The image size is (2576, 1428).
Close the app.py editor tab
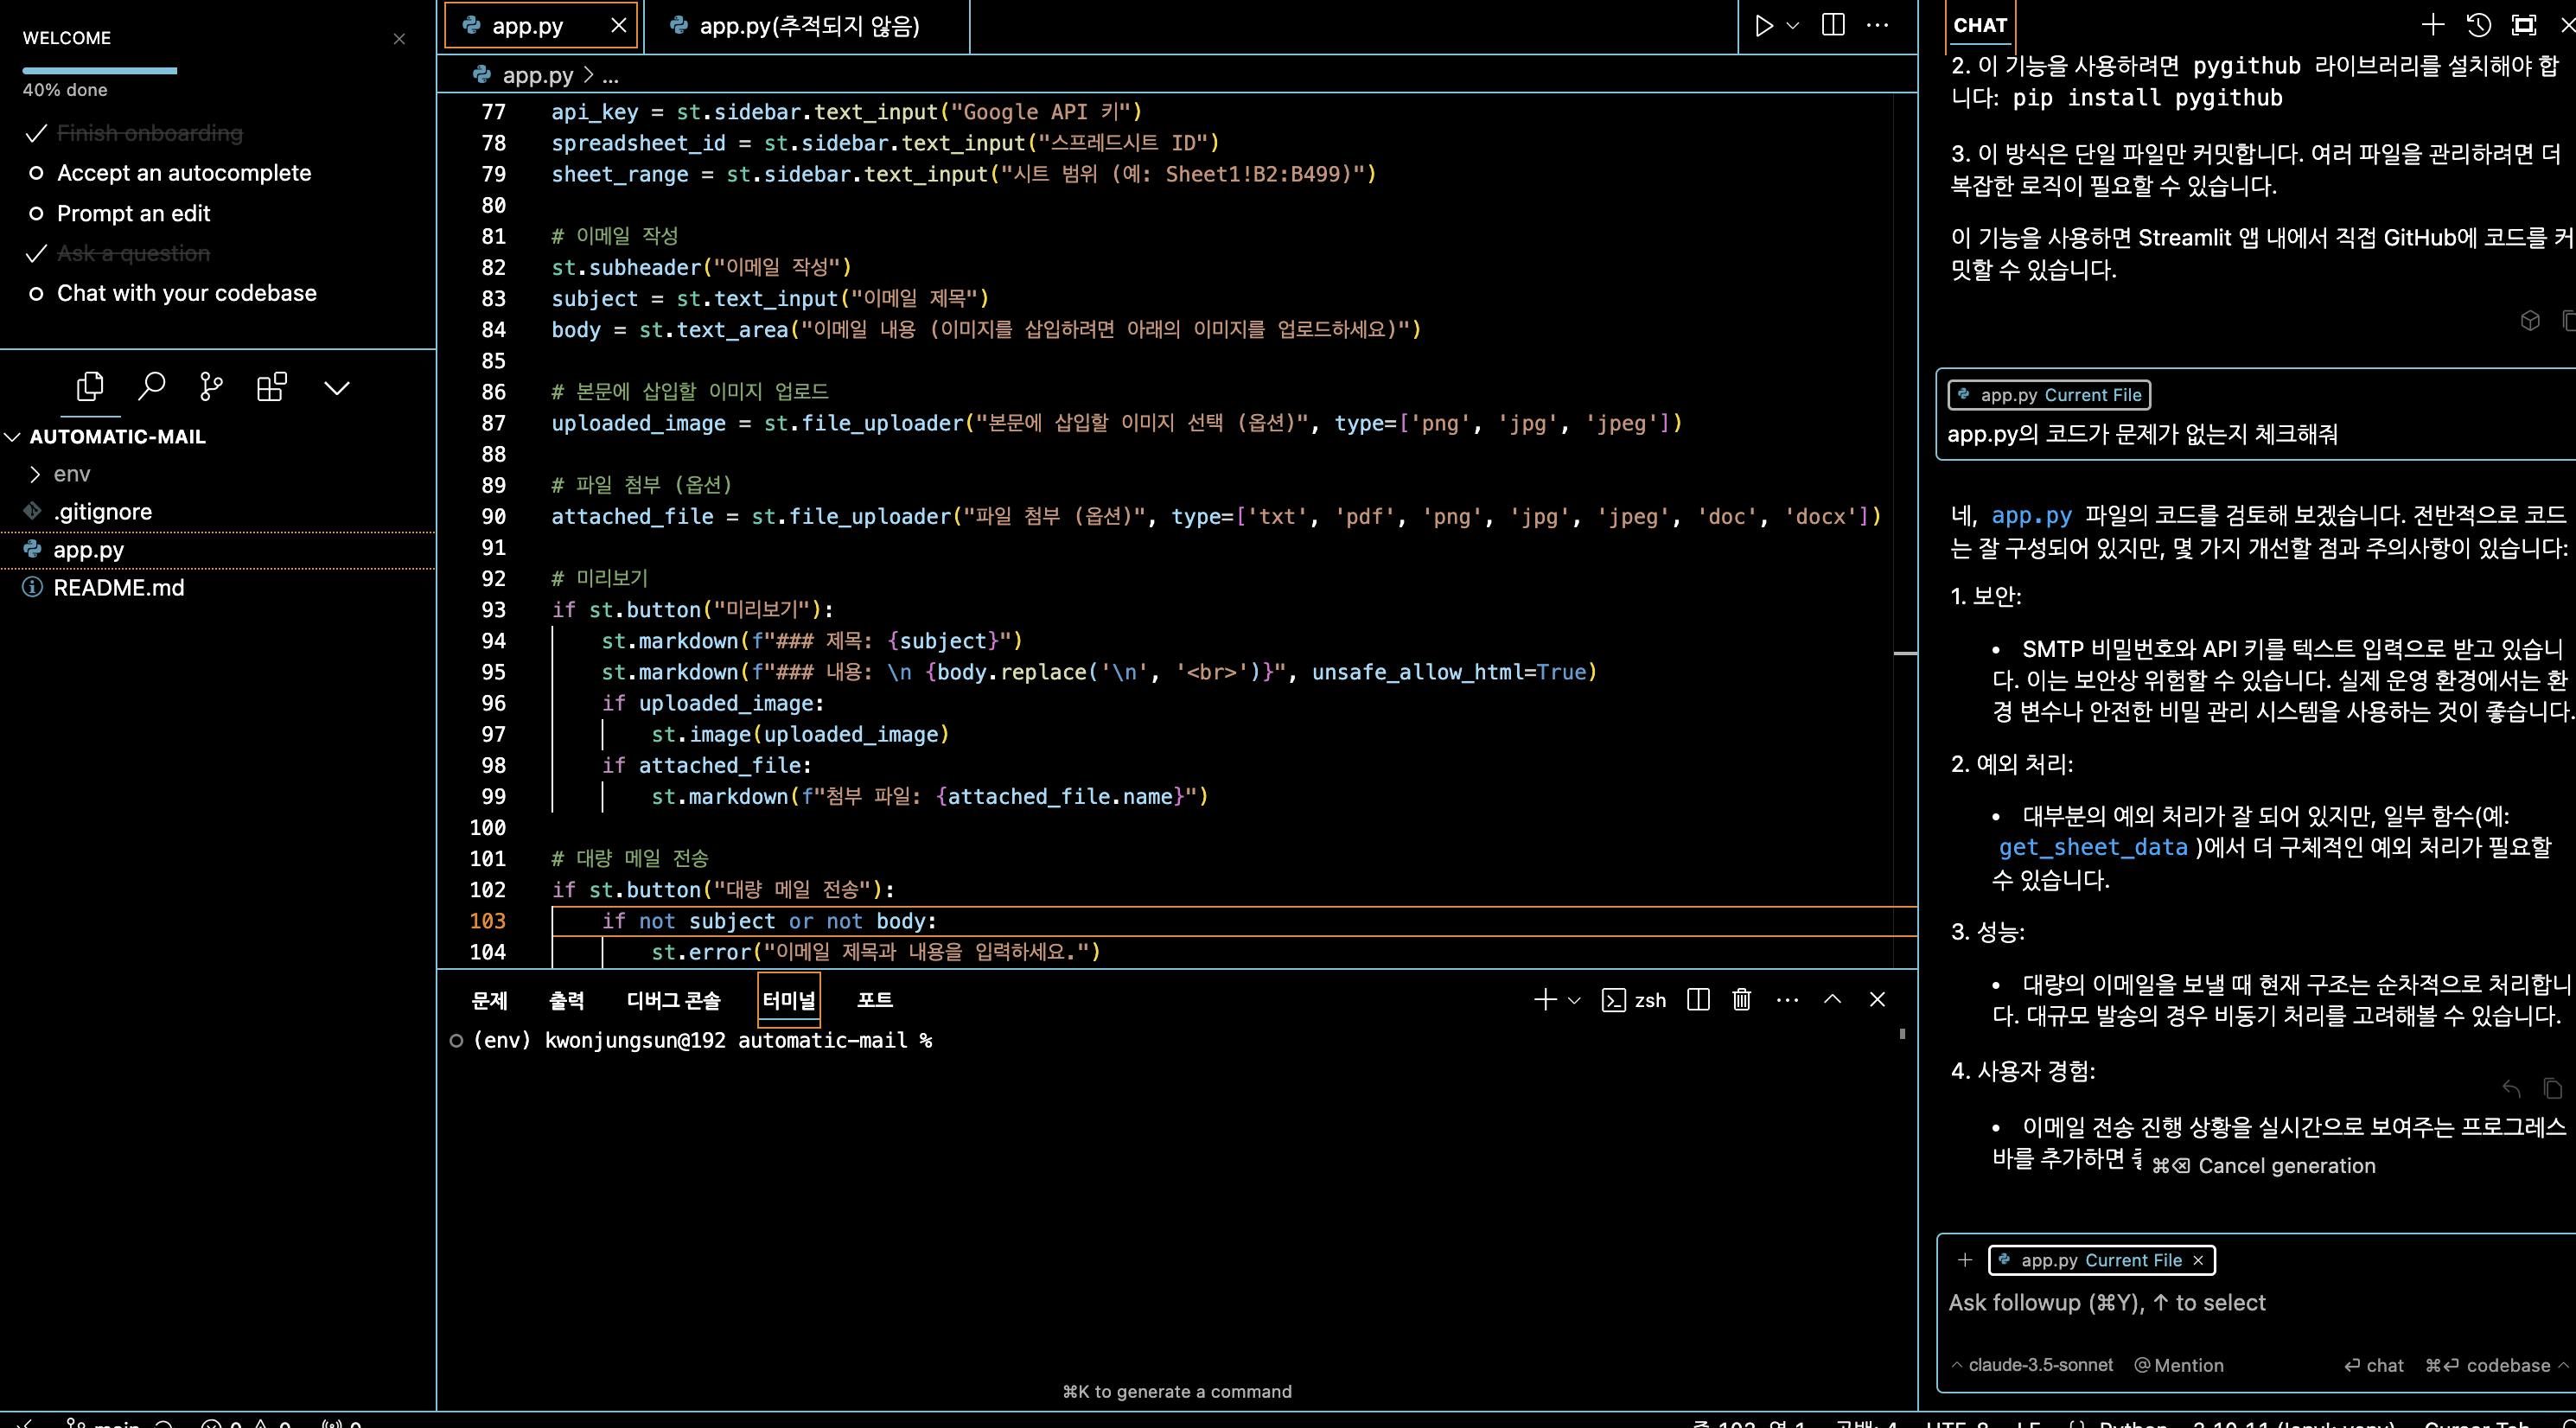tap(619, 26)
